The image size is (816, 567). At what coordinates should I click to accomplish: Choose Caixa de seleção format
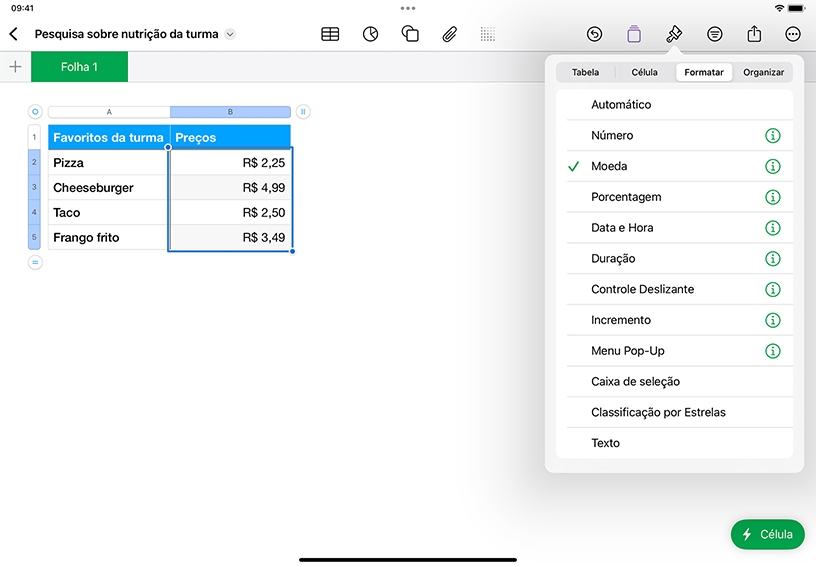[x=674, y=381]
